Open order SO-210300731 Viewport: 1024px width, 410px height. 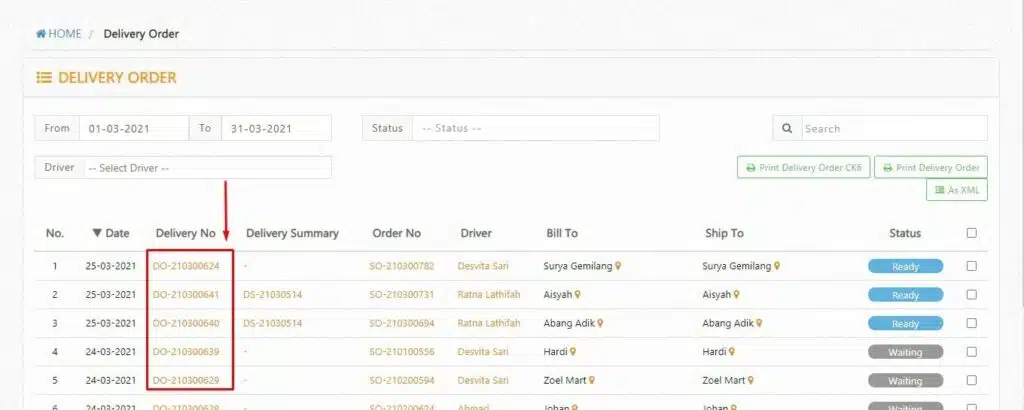point(402,294)
